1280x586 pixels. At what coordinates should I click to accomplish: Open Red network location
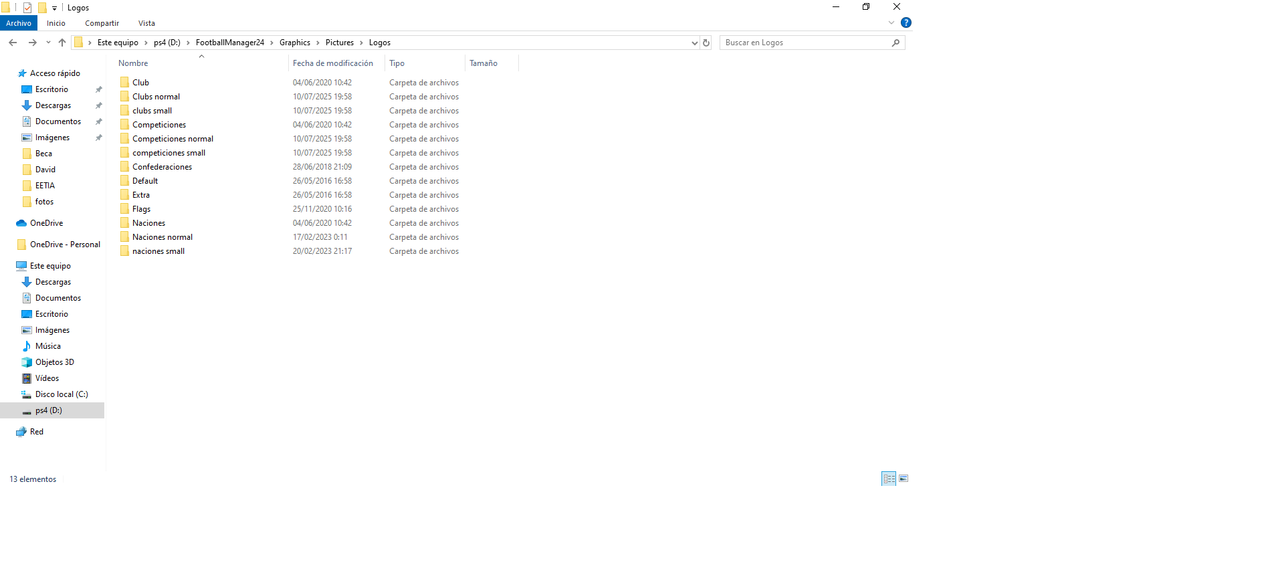tap(36, 432)
